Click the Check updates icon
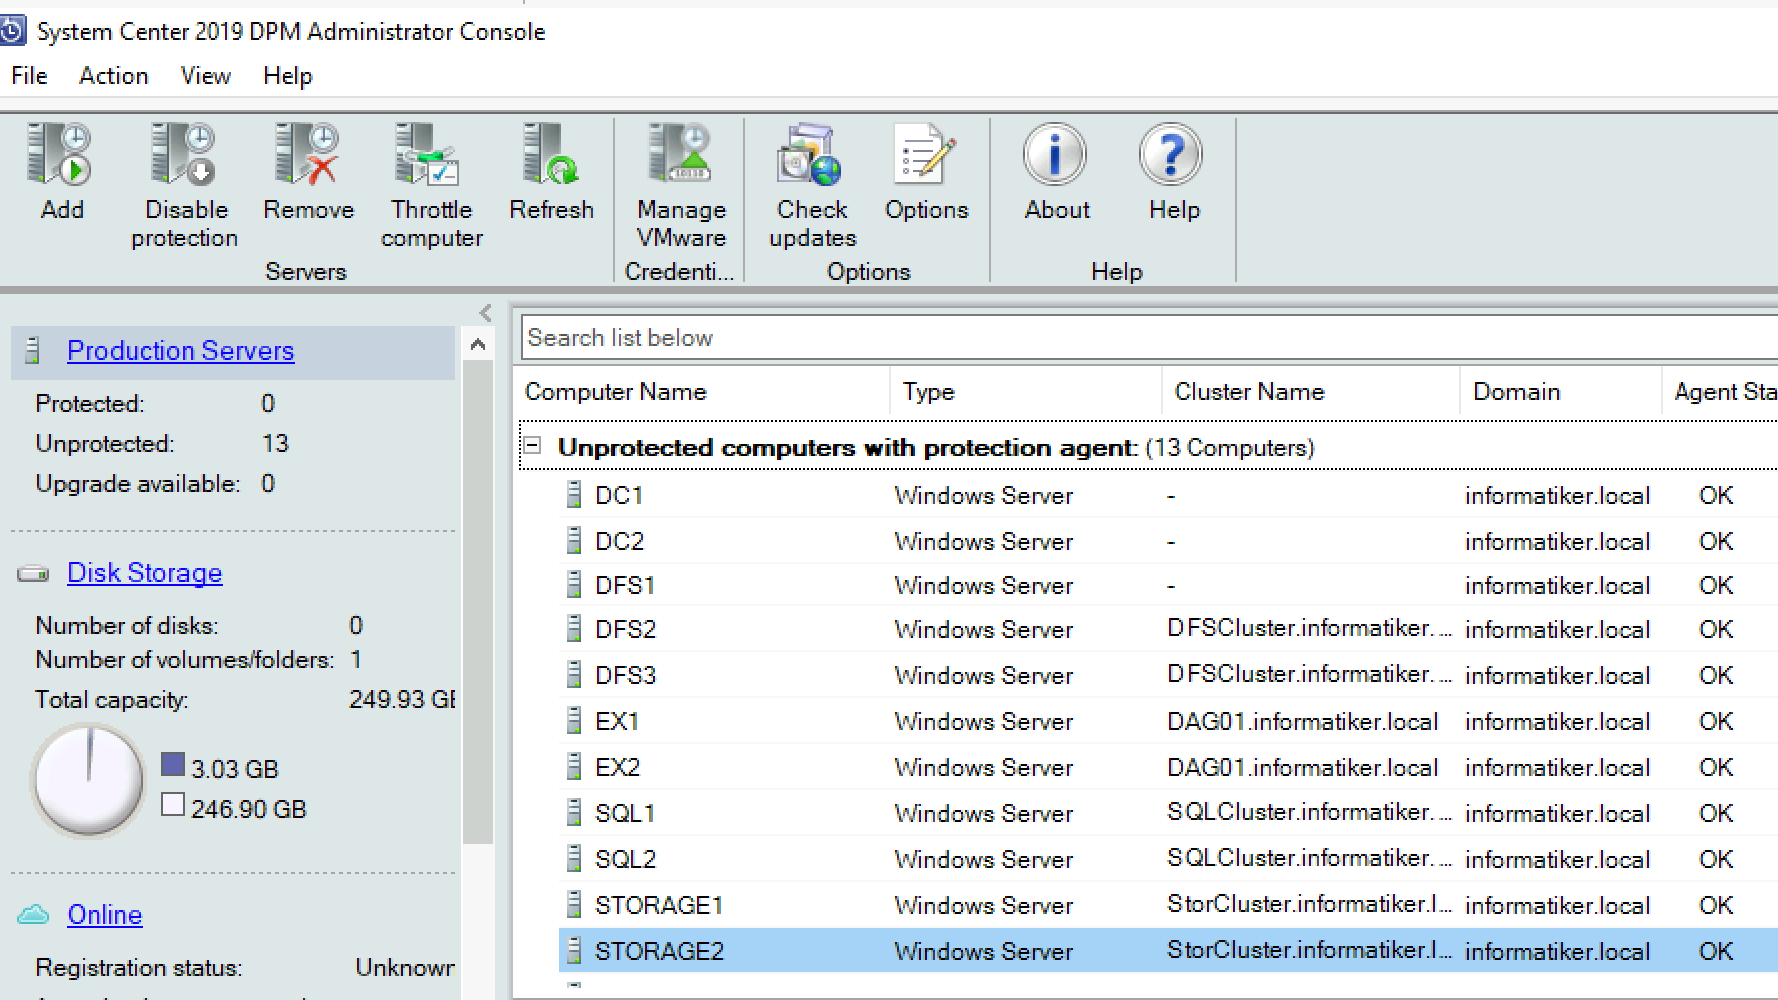This screenshot has width=1778, height=1000. tap(811, 155)
